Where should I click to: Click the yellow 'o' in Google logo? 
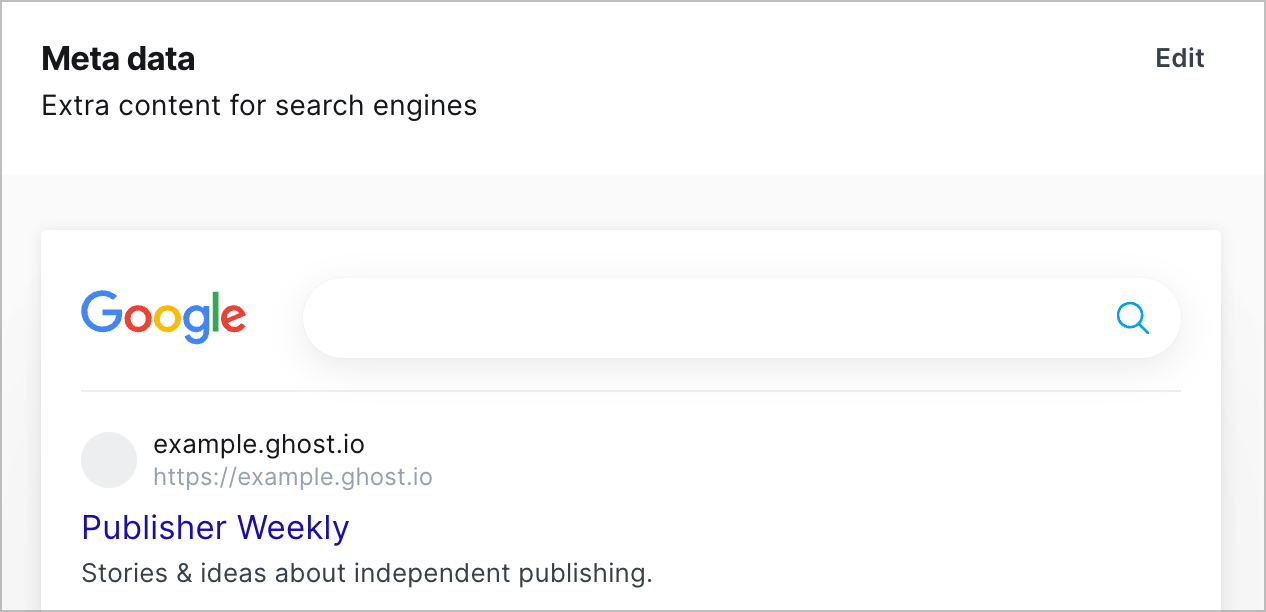(x=168, y=317)
